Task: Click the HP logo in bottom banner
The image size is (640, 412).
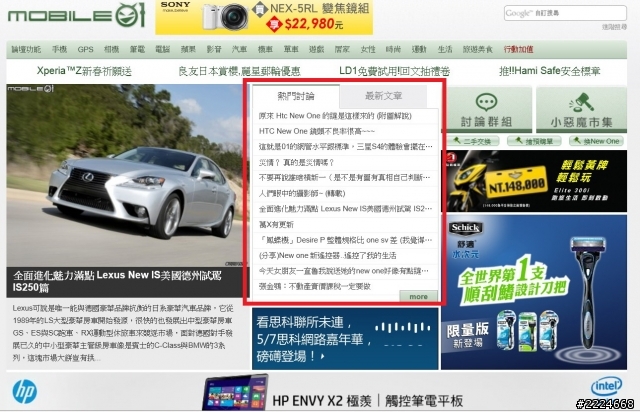Action: [25, 392]
